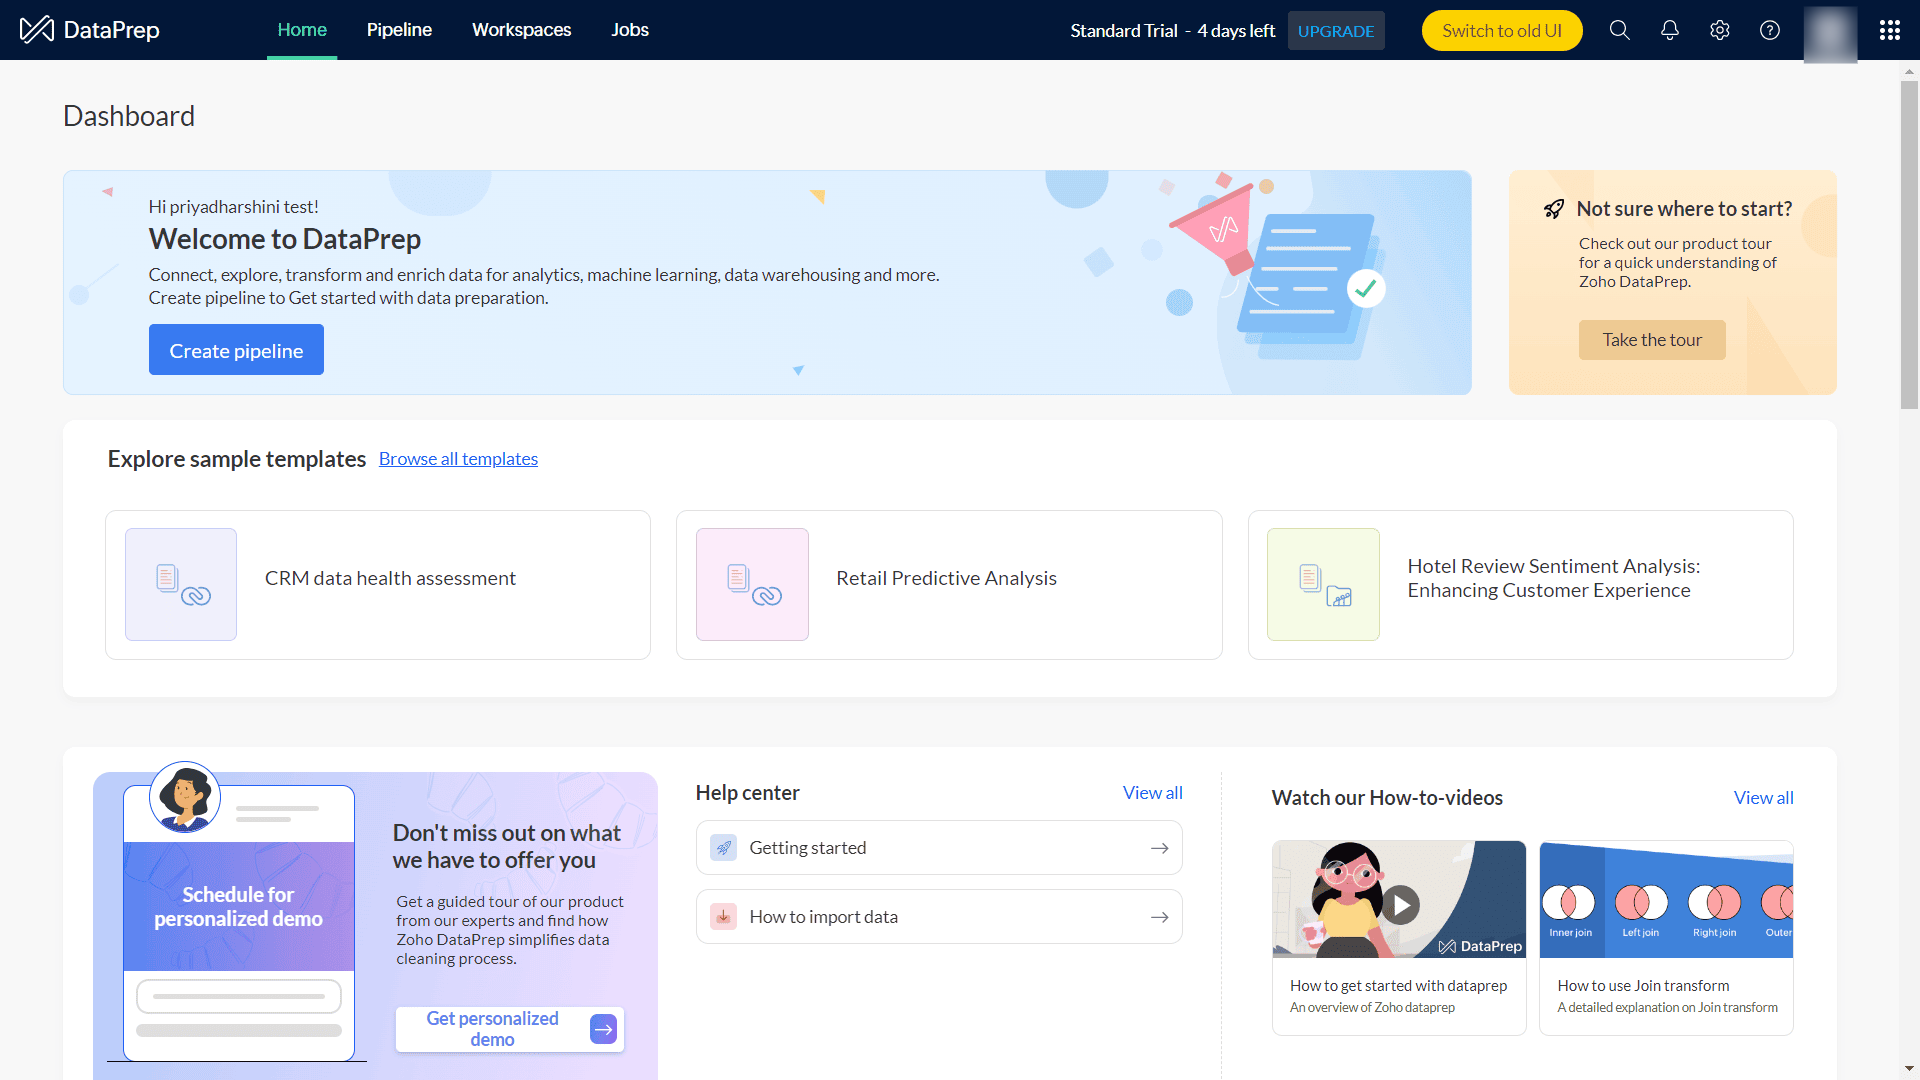Open the search magnifier icon
The height and width of the screenshot is (1080, 1920).
pos(1619,30)
